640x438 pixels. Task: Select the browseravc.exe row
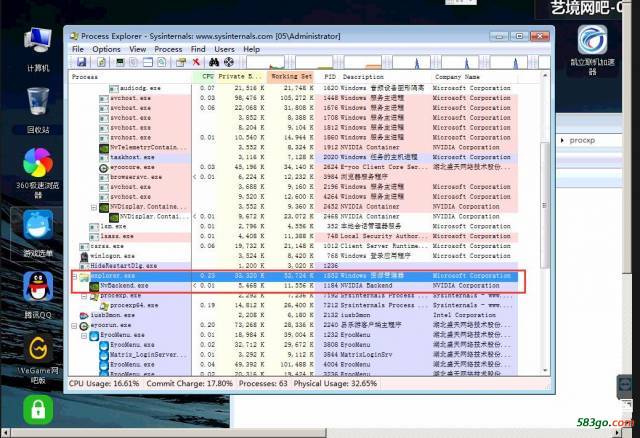(x=293, y=177)
